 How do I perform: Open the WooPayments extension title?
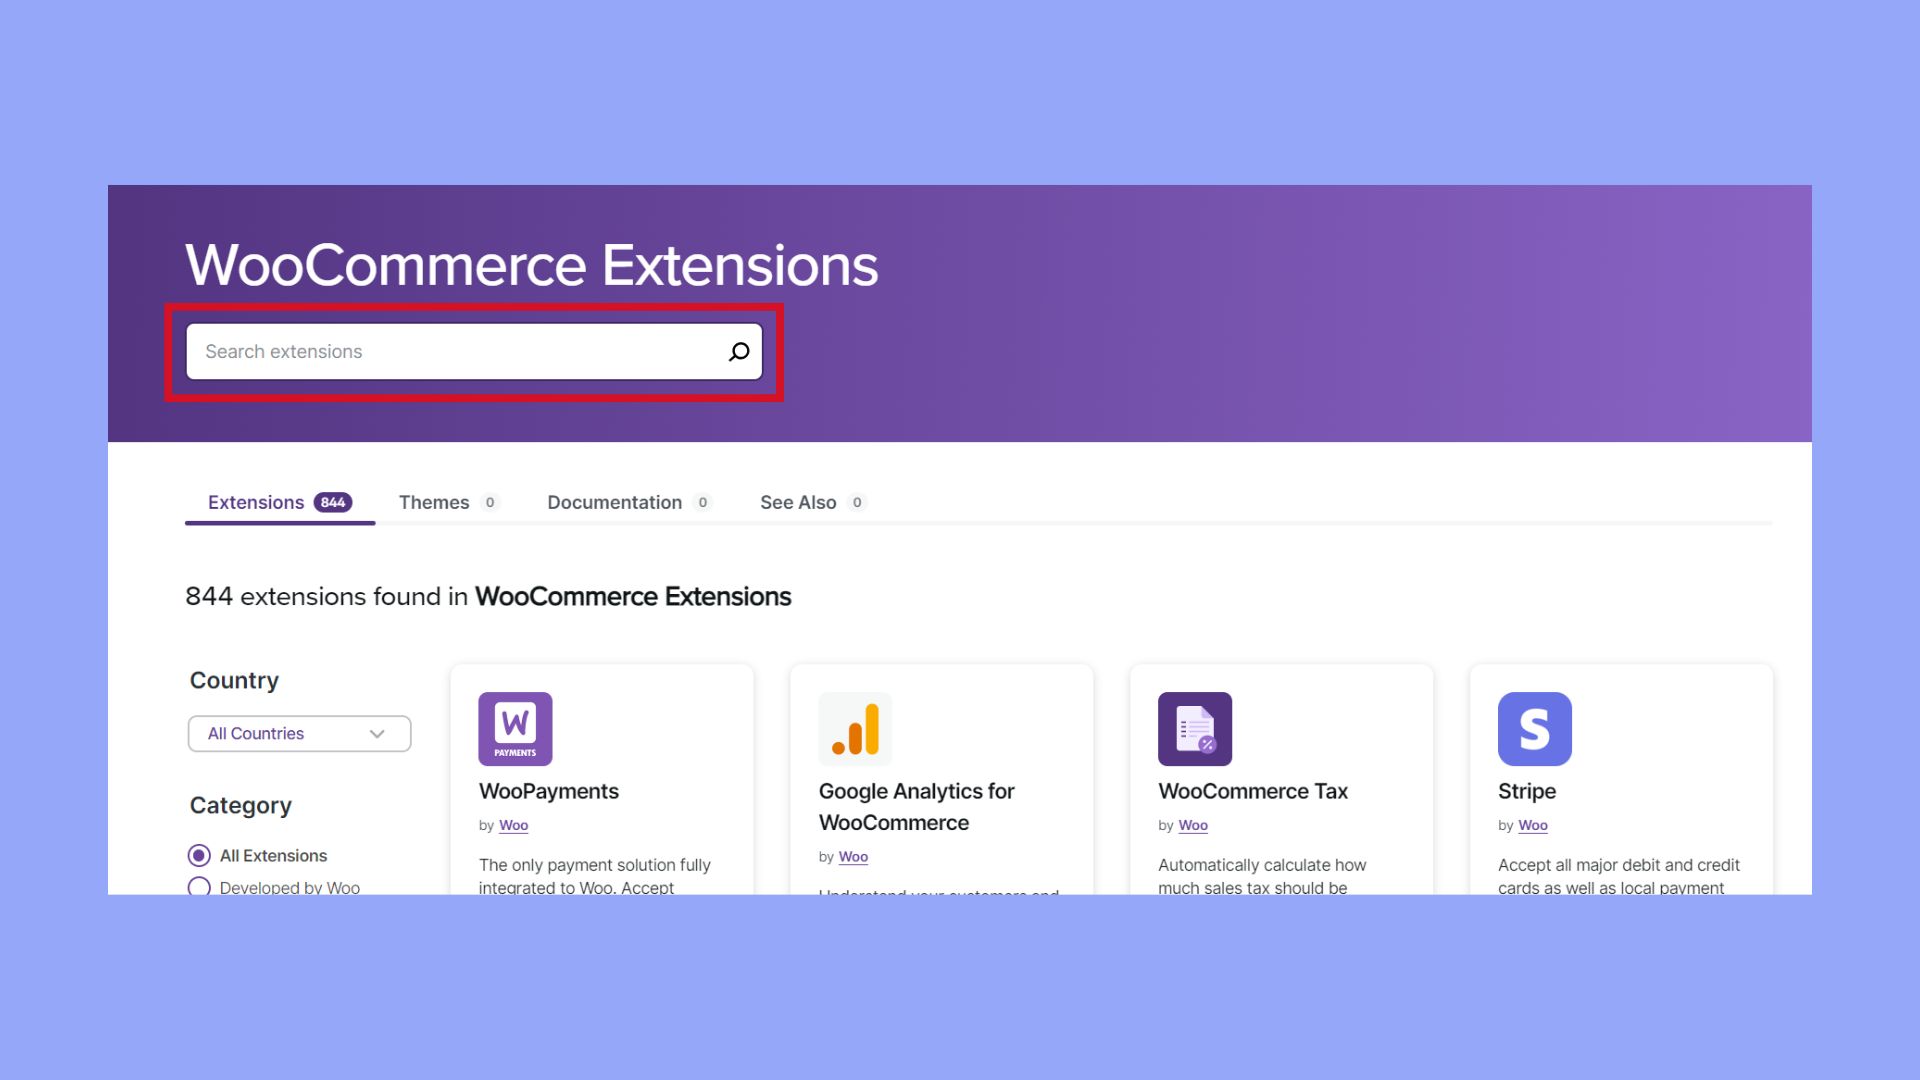[548, 791]
